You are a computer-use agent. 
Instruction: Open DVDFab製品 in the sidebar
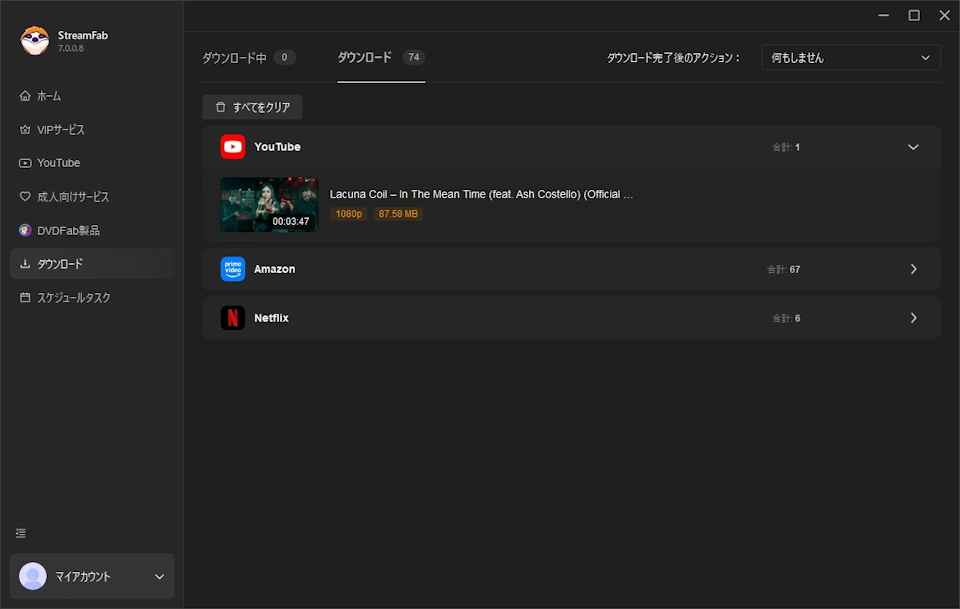click(68, 230)
